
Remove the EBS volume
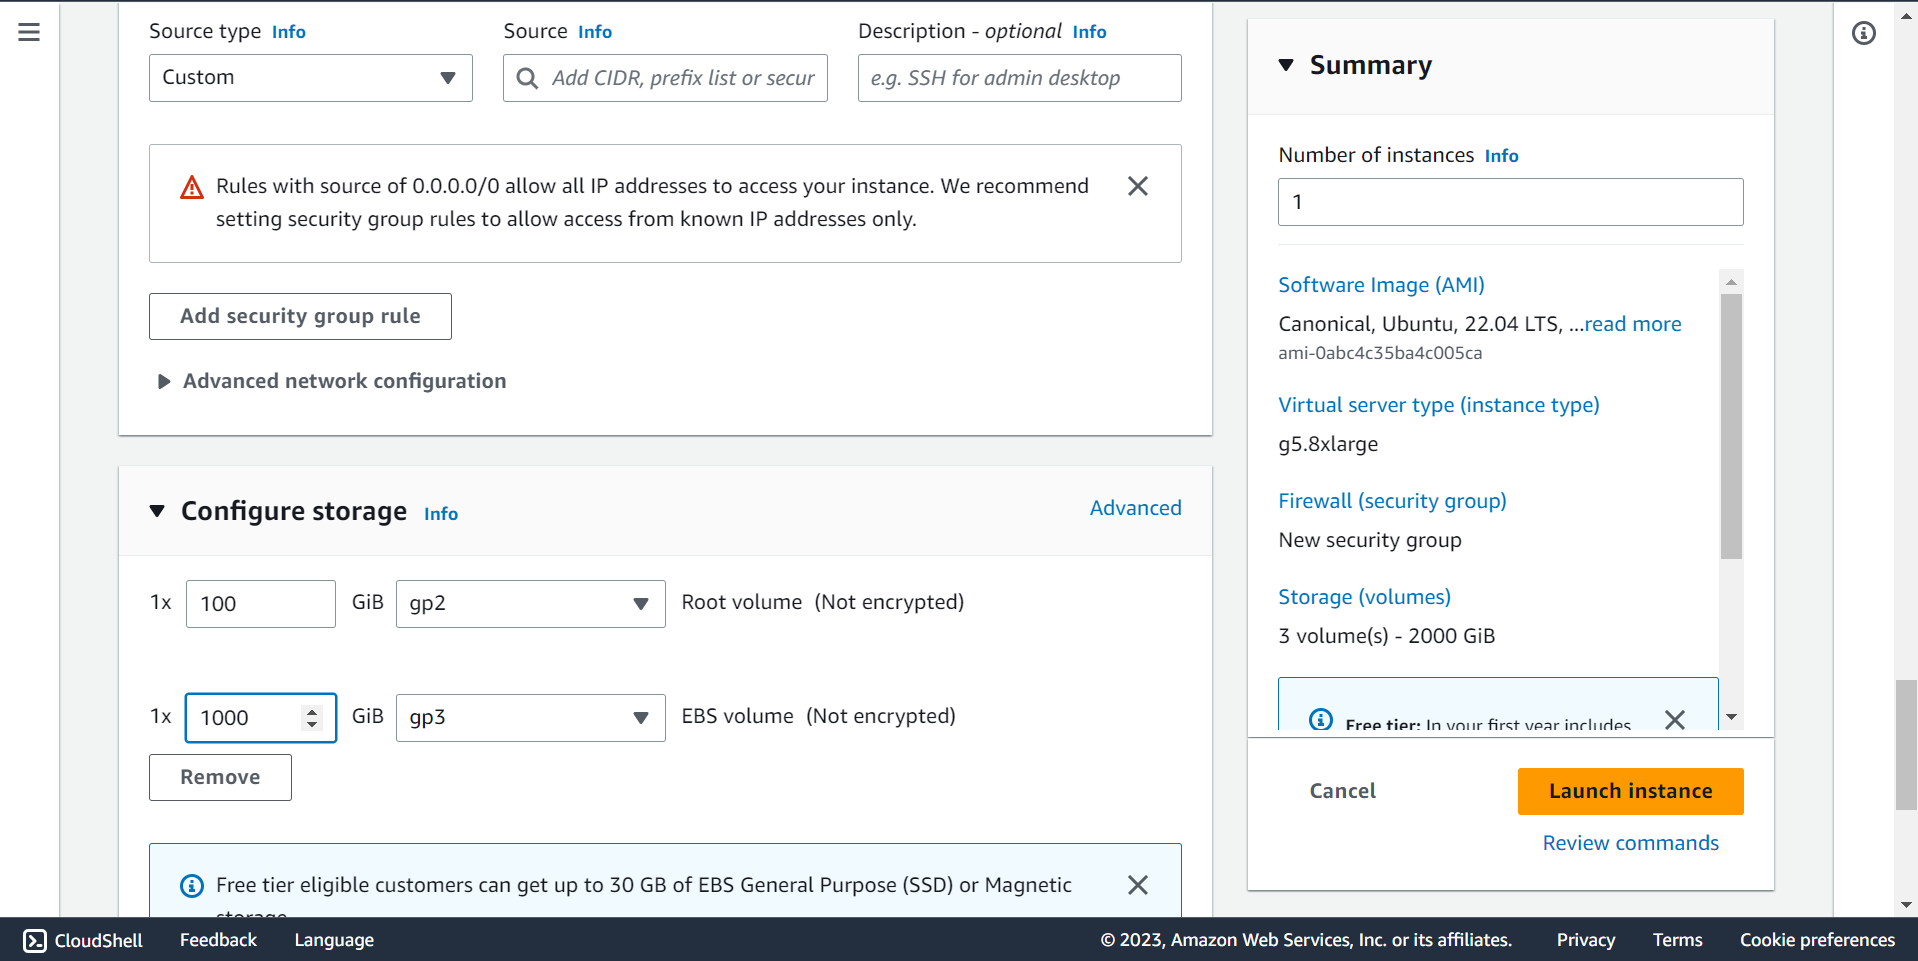(x=220, y=777)
